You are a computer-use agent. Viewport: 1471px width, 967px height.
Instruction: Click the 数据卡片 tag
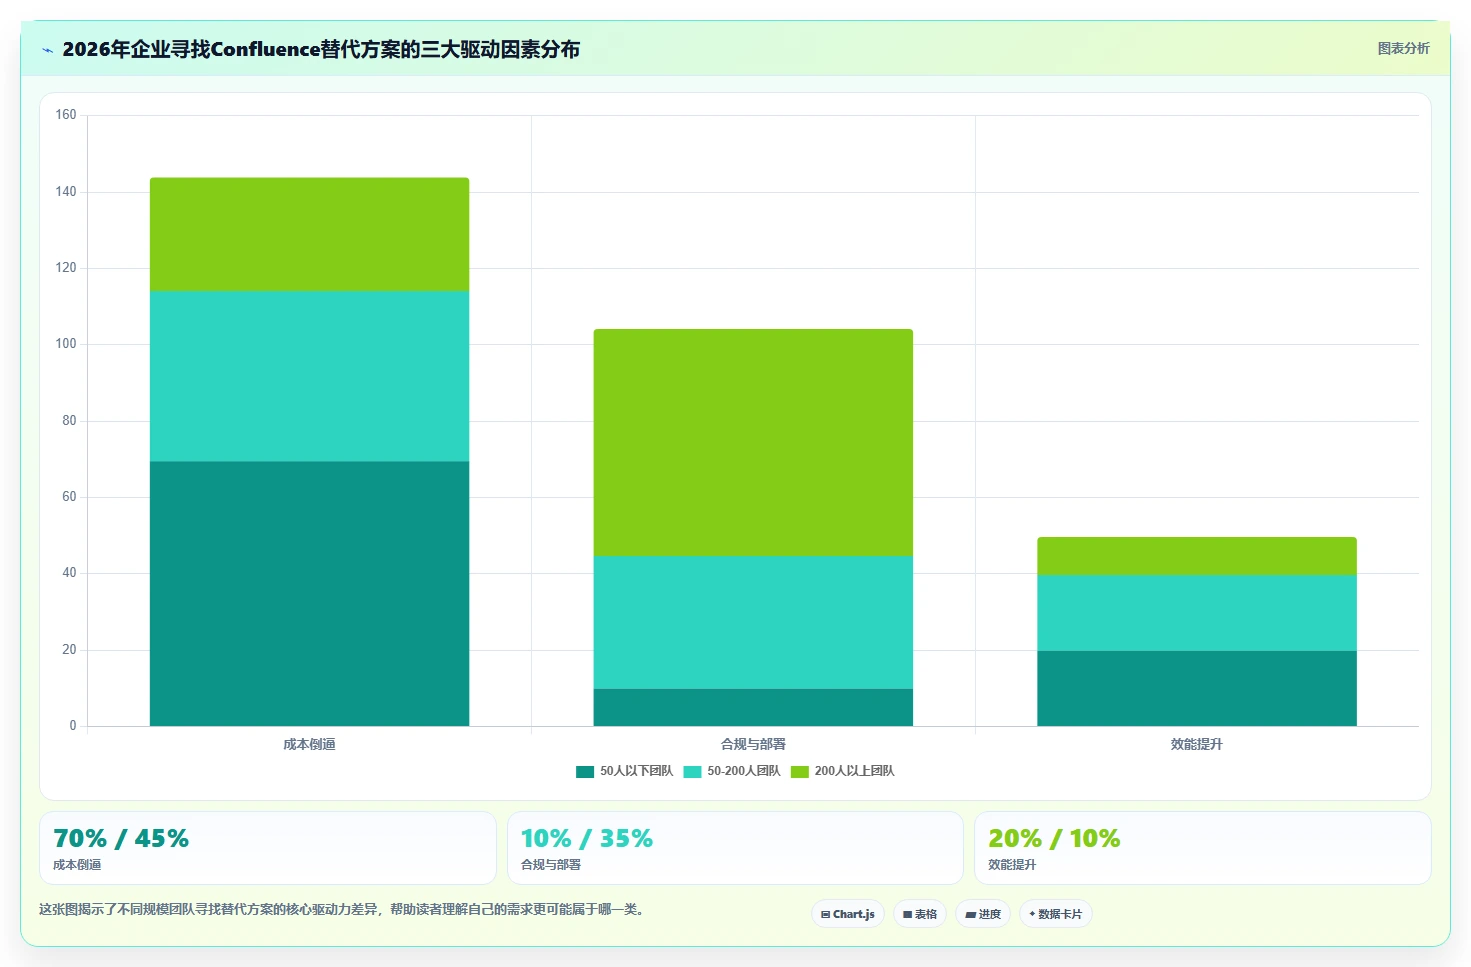click(x=1056, y=914)
